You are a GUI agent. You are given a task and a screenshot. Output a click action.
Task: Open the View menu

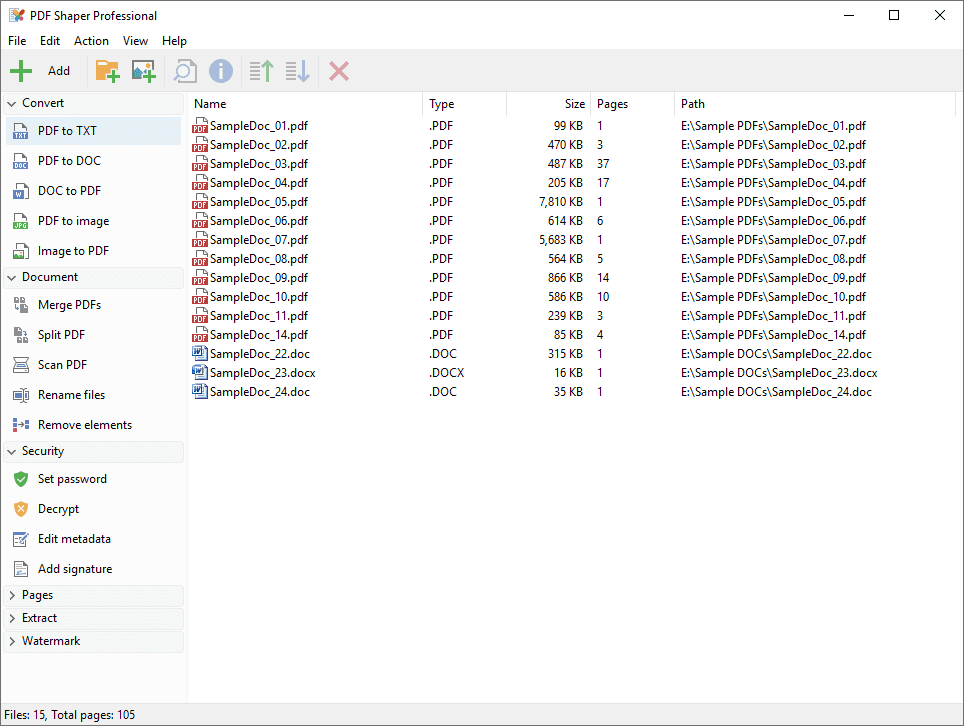(135, 41)
